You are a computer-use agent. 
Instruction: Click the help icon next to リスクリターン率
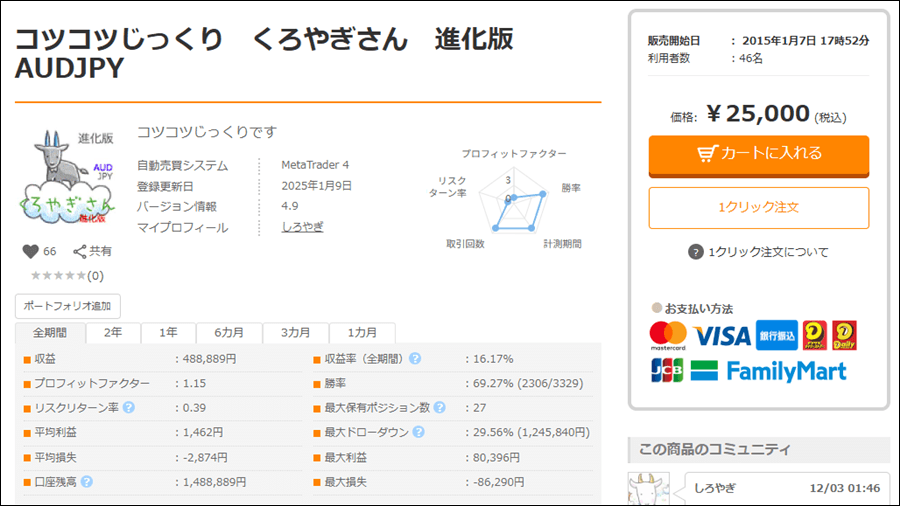(128, 408)
